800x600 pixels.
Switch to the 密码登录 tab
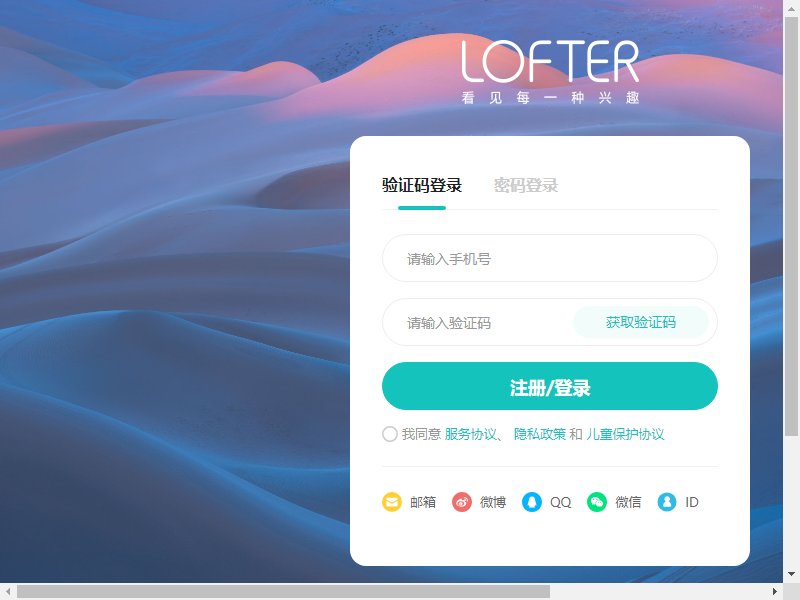[x=526, y=185]
